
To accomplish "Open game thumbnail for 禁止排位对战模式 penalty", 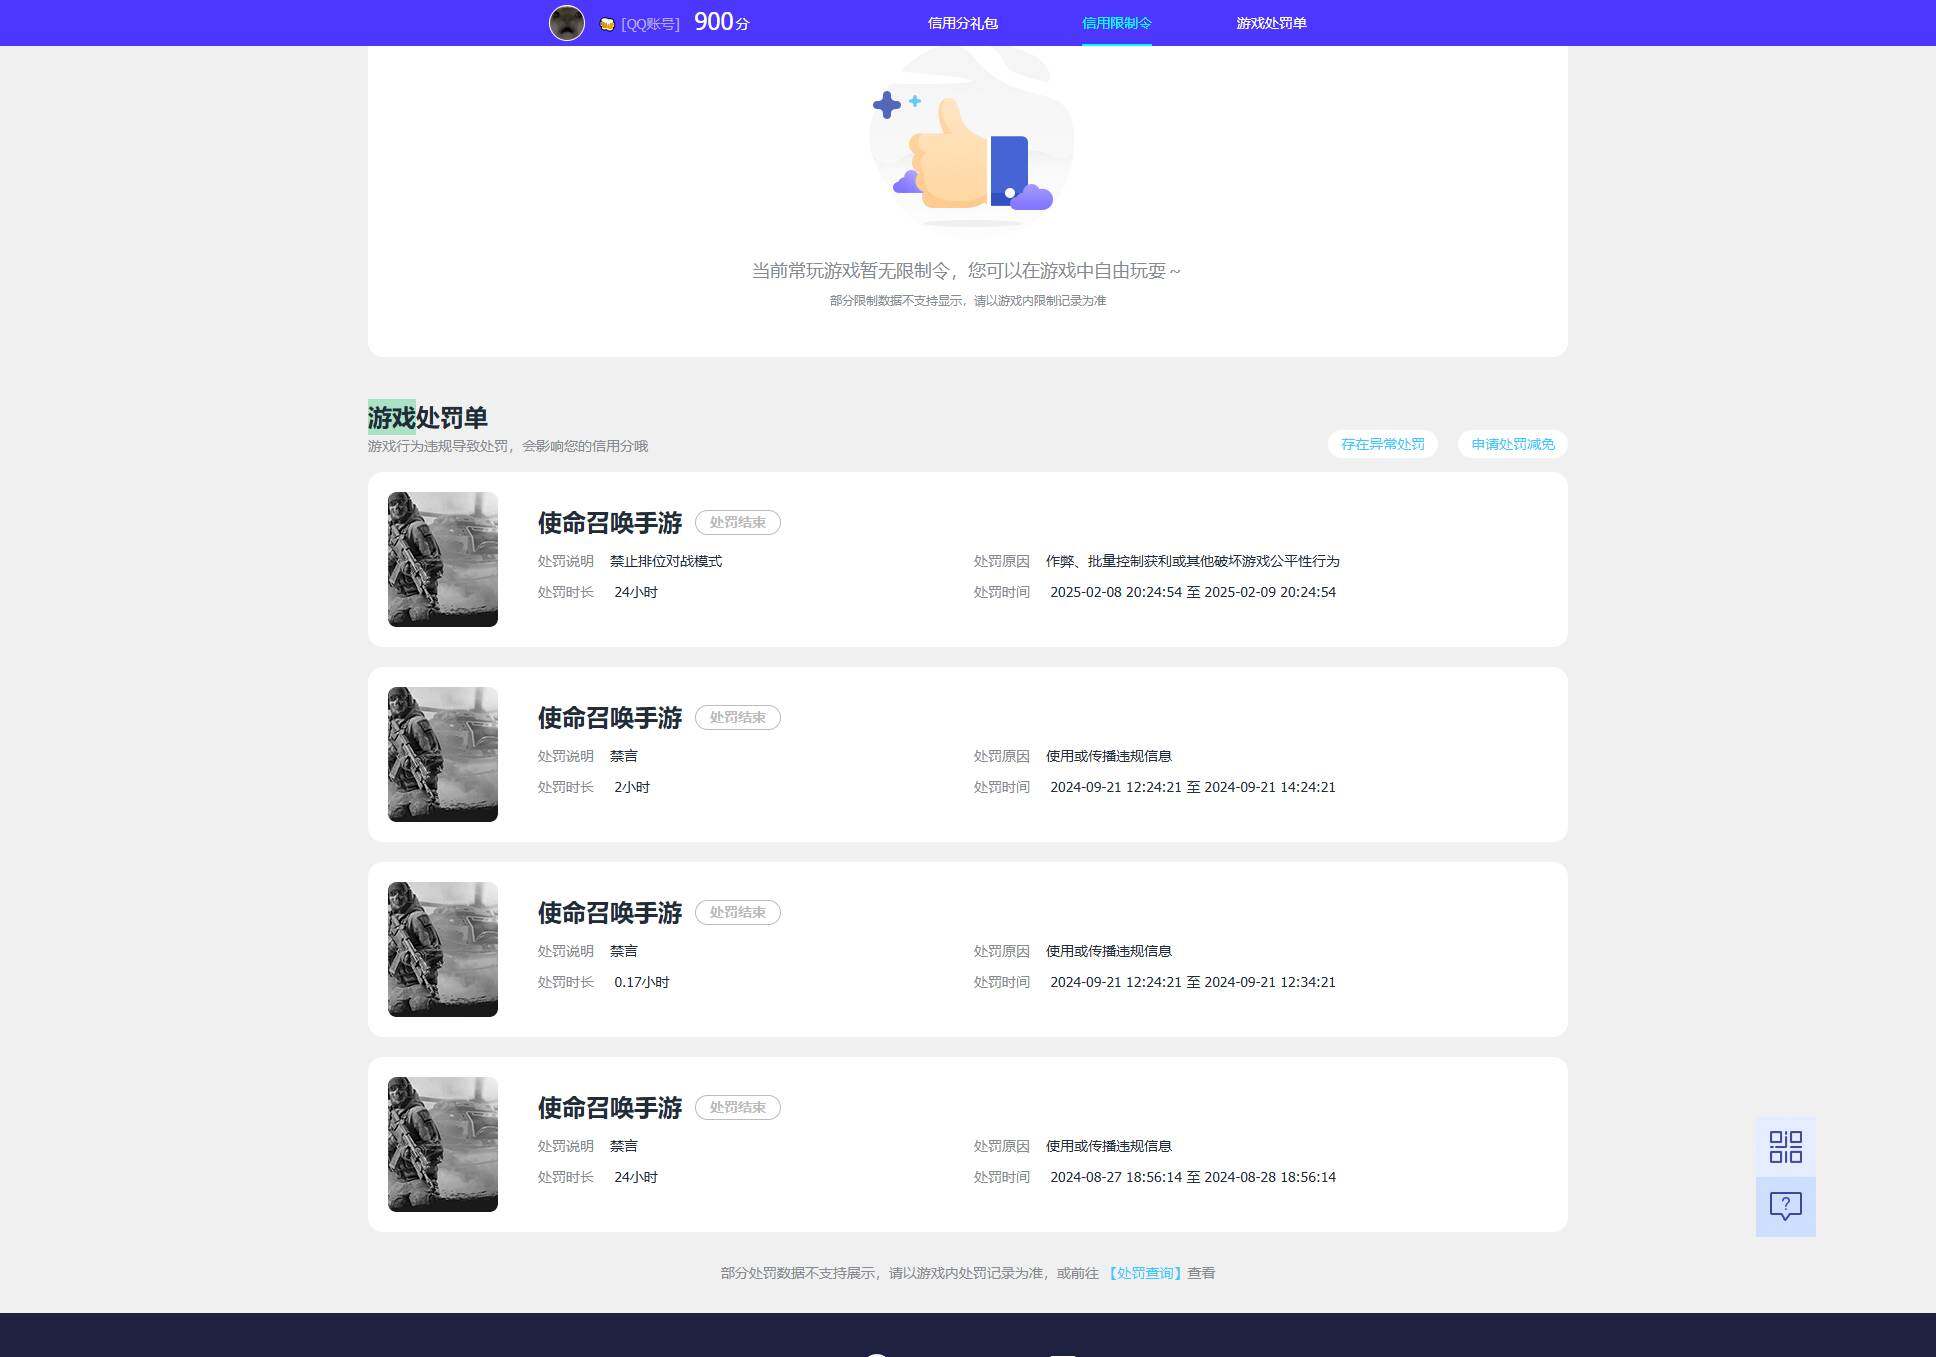I will pos(443,559).
